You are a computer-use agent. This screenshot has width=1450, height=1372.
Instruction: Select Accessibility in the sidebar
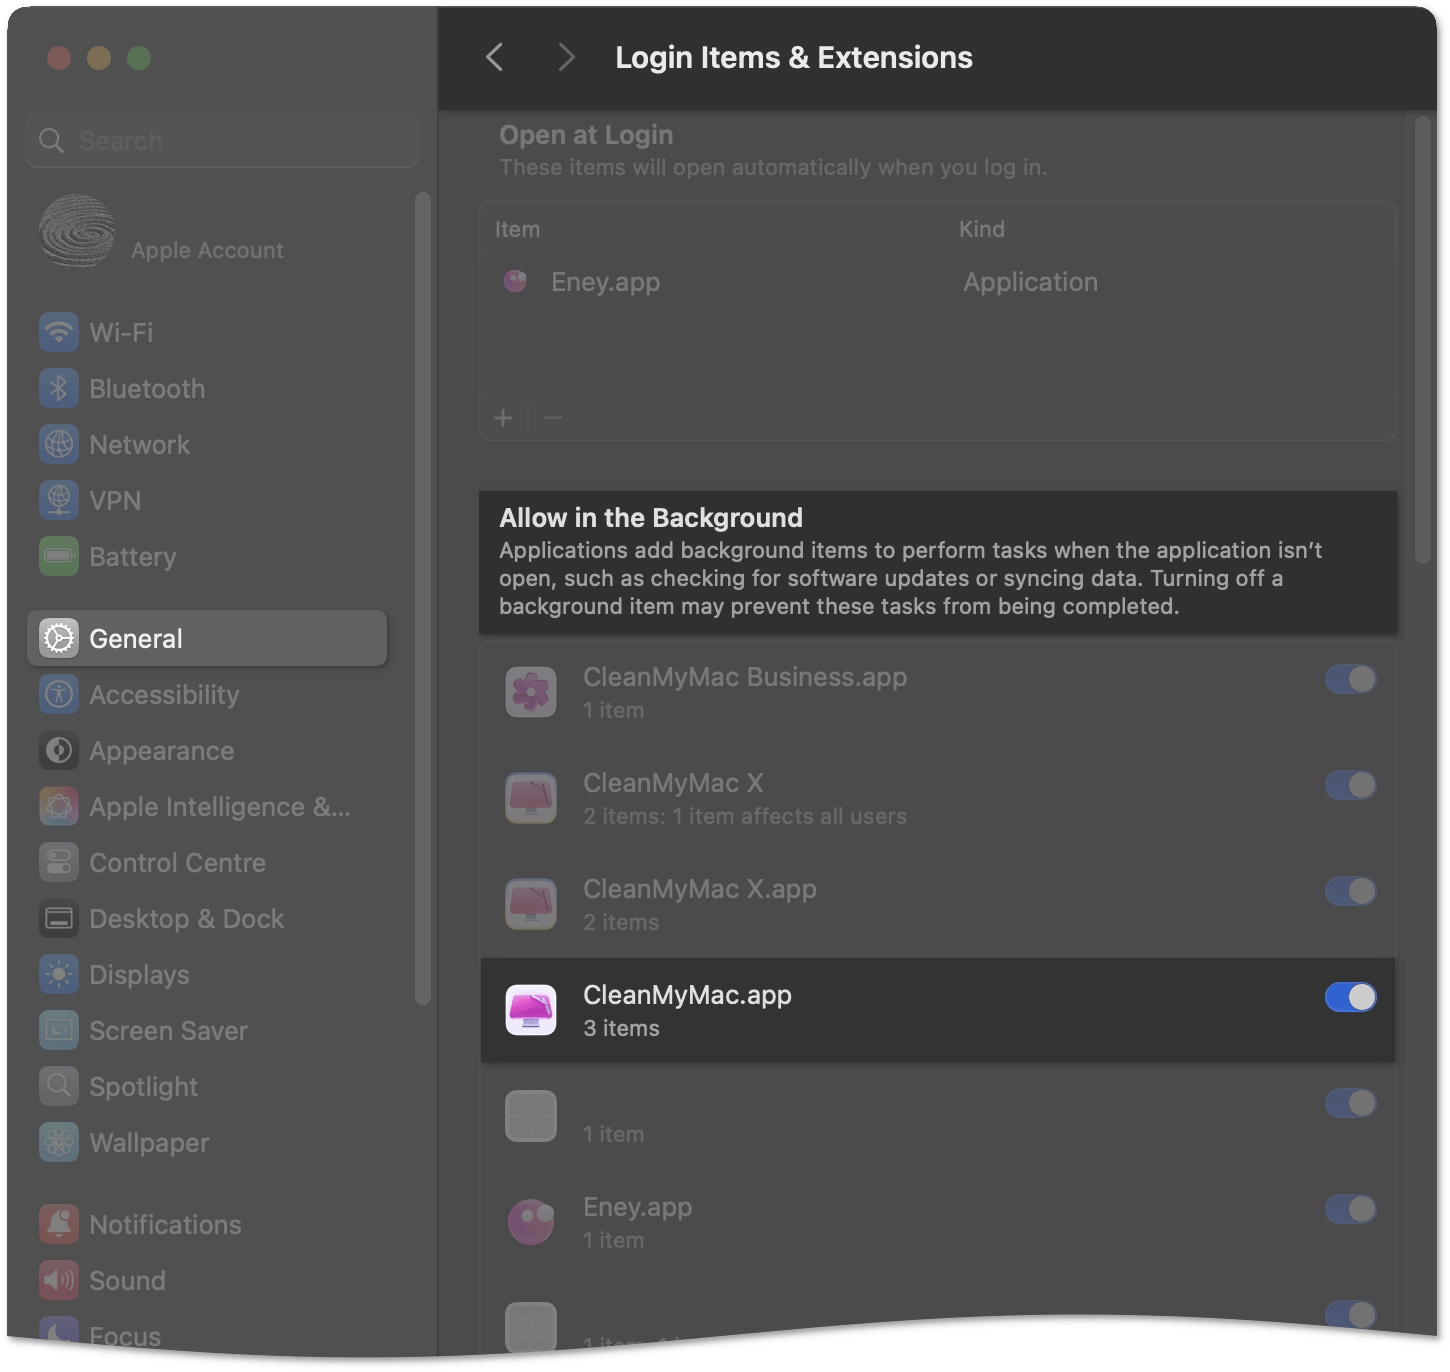(207, 694)
